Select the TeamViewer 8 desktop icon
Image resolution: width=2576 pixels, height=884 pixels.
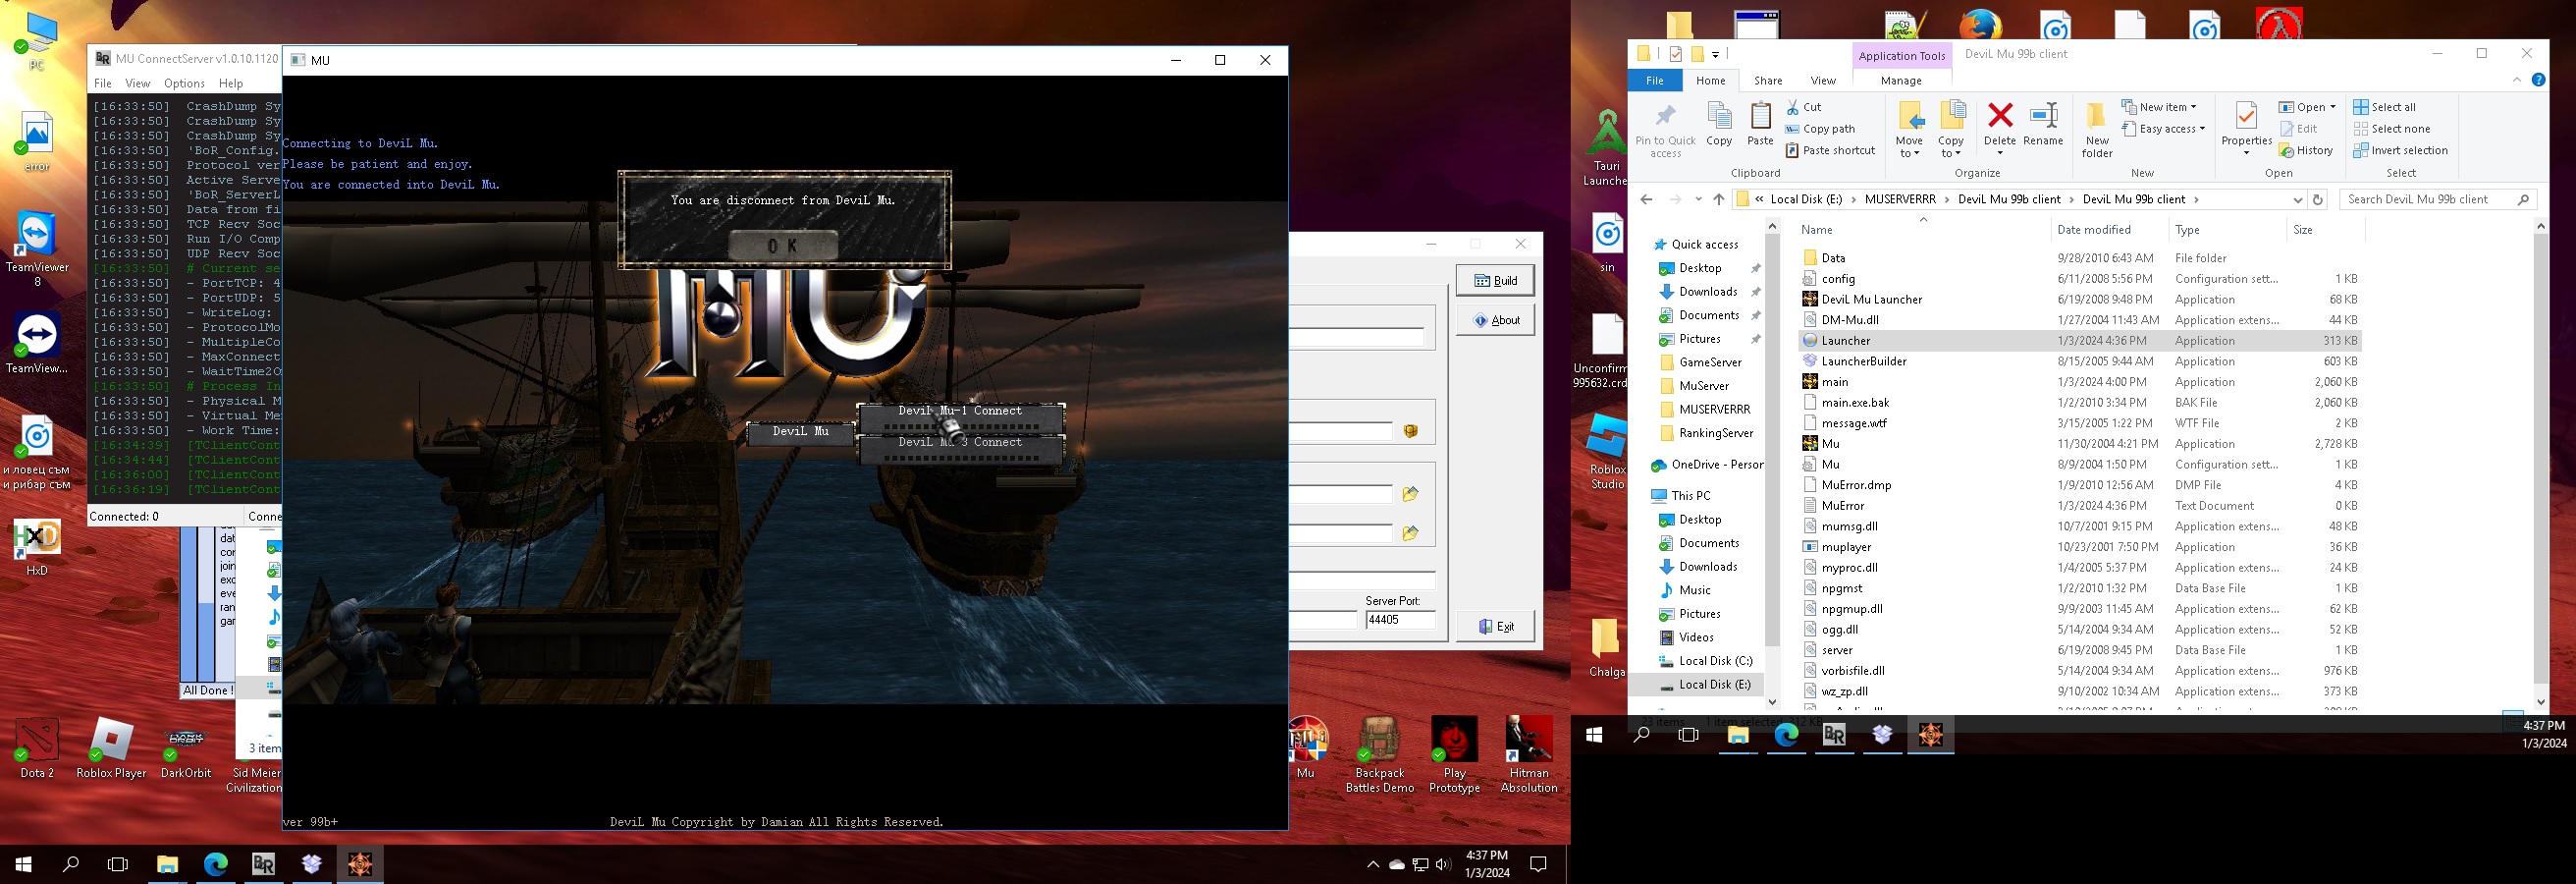[37, 249]
